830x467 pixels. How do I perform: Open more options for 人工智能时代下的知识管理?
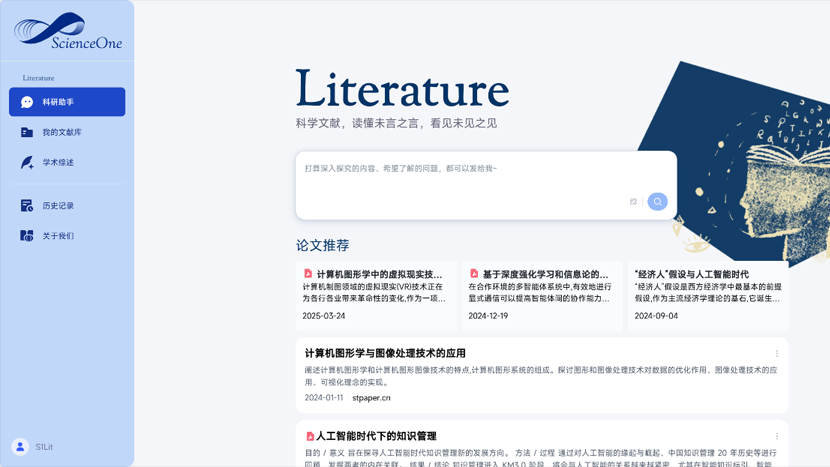tap(777, 436)
